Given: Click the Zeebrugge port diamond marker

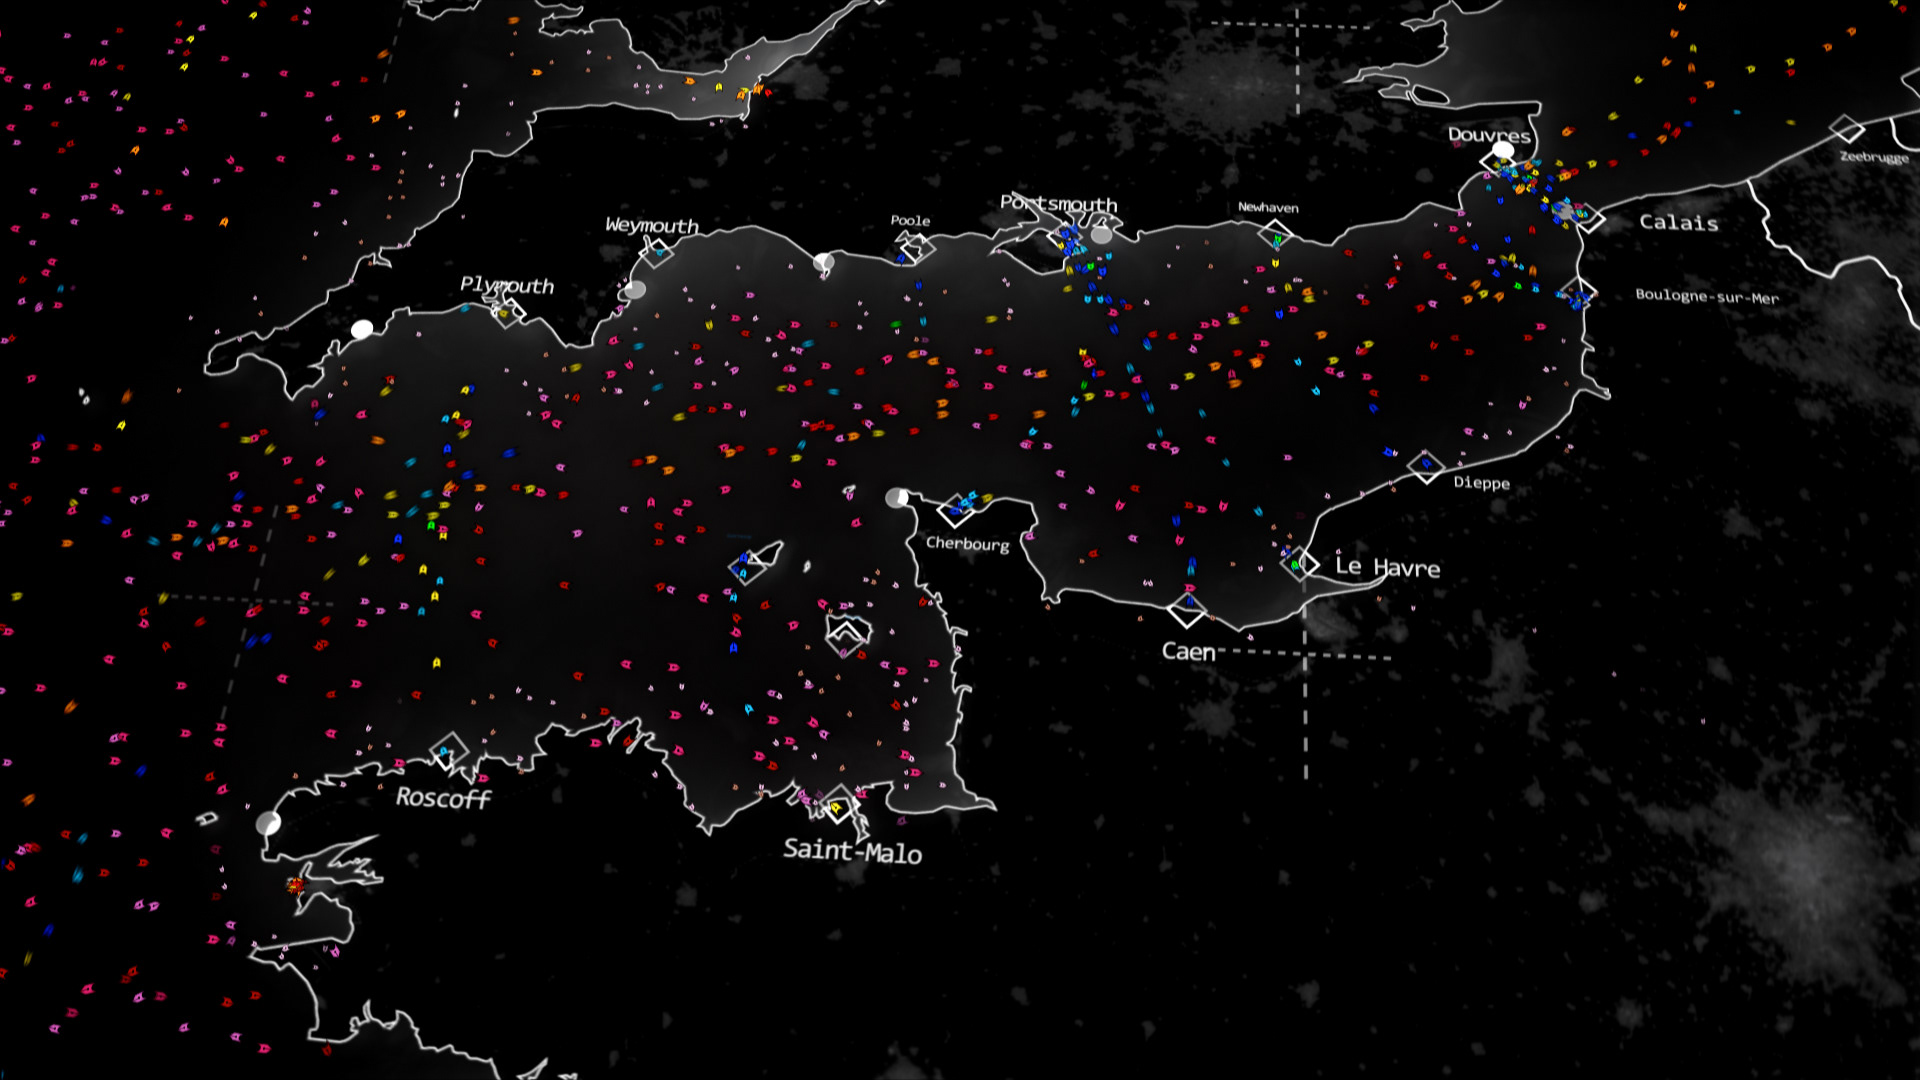Looking at the screenshot, I should pyautogui.click(x=1847, y=129).
